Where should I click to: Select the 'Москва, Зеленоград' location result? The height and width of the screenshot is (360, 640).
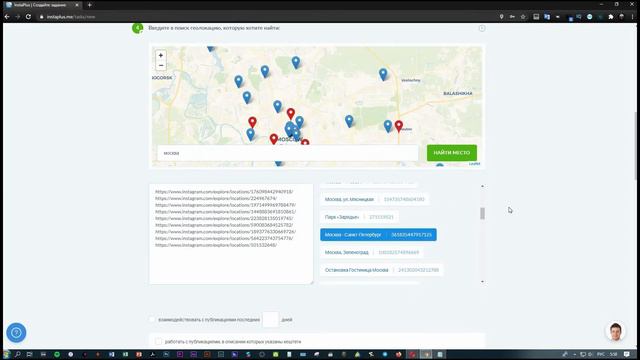coord(372,252)
